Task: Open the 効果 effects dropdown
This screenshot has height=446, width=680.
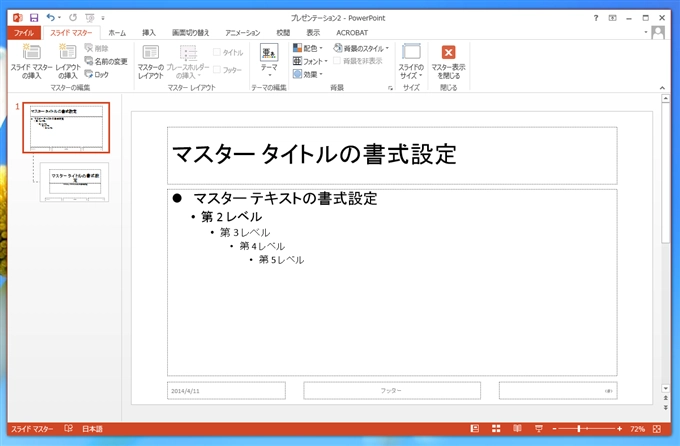Action: coord(308,74)
